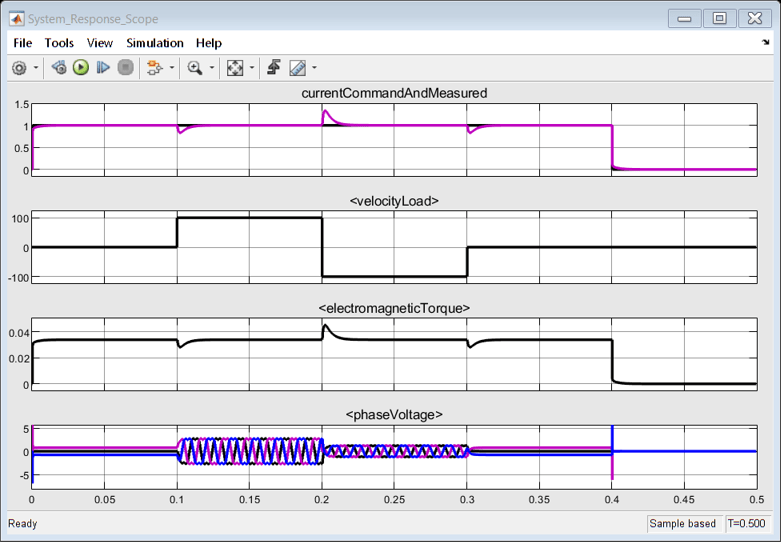Toggle the Cursor Measurements ruler icon
Viewport: 781px width, 542px height.
coord(297,68)
